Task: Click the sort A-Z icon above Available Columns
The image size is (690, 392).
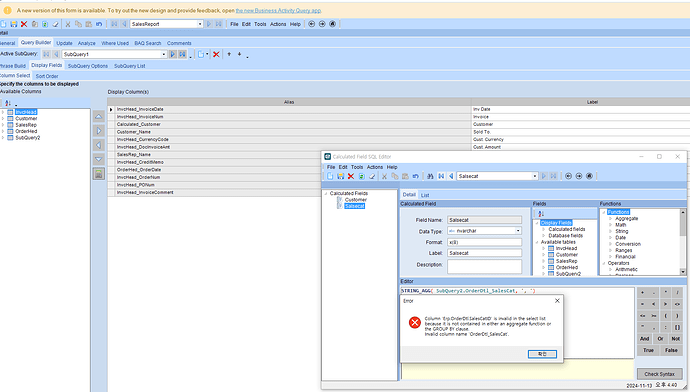Action: coord(8,103)
